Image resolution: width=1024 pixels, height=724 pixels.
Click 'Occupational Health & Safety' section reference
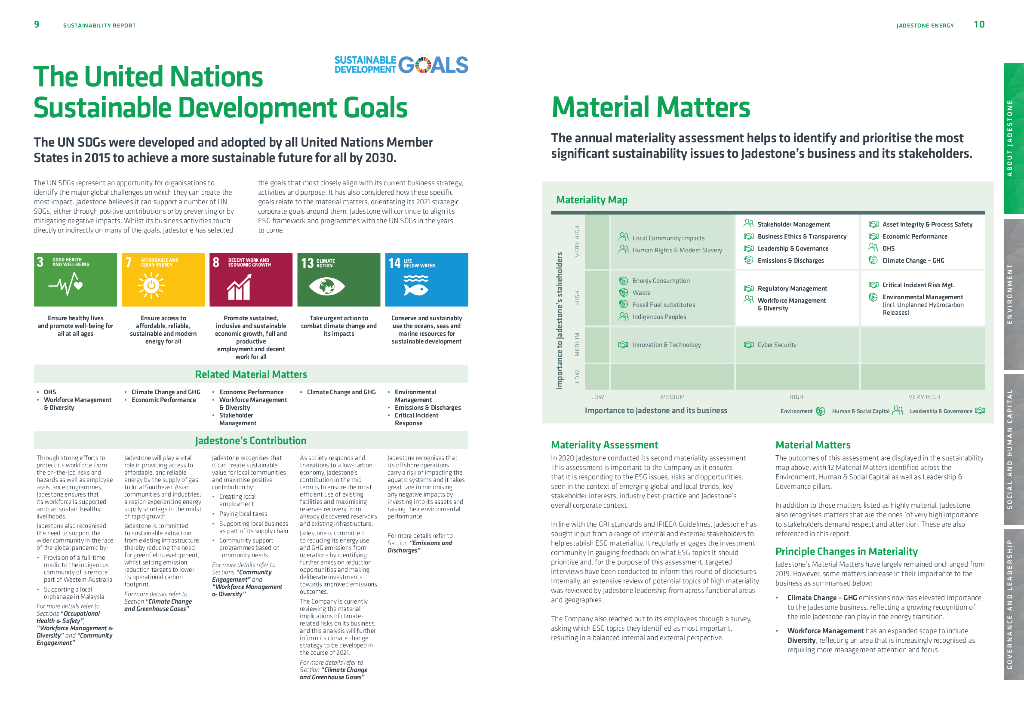68,617
